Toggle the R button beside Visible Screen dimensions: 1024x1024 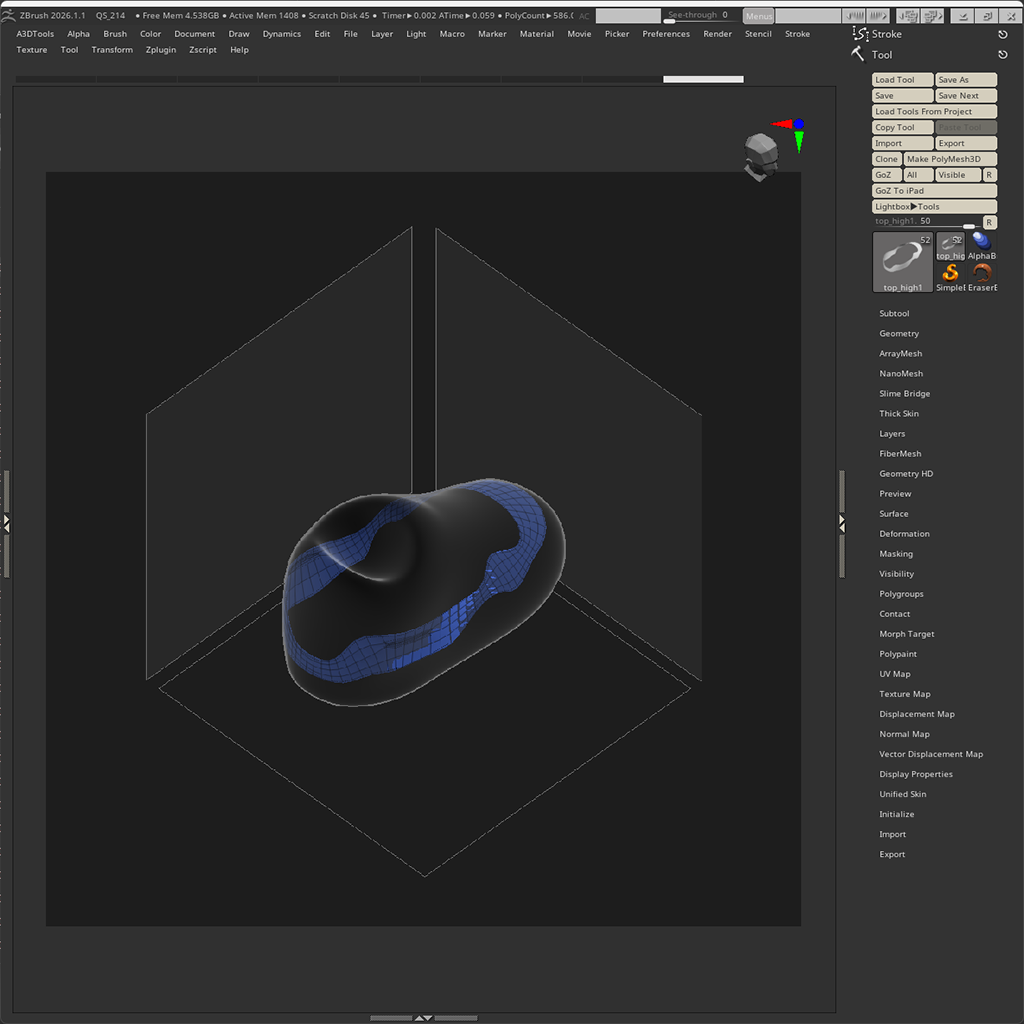click(989, 174)
